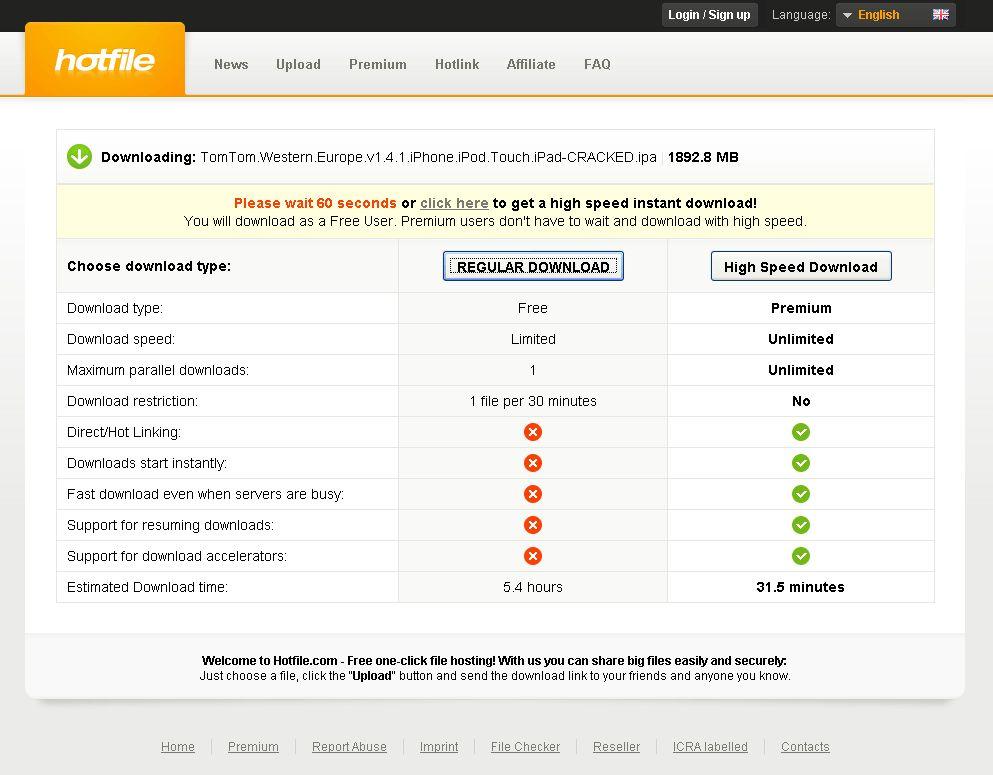The width and height of the screenshot is (993, 775).
Task: Click the '31.5 minutes' estimated time
Action: 800,587
